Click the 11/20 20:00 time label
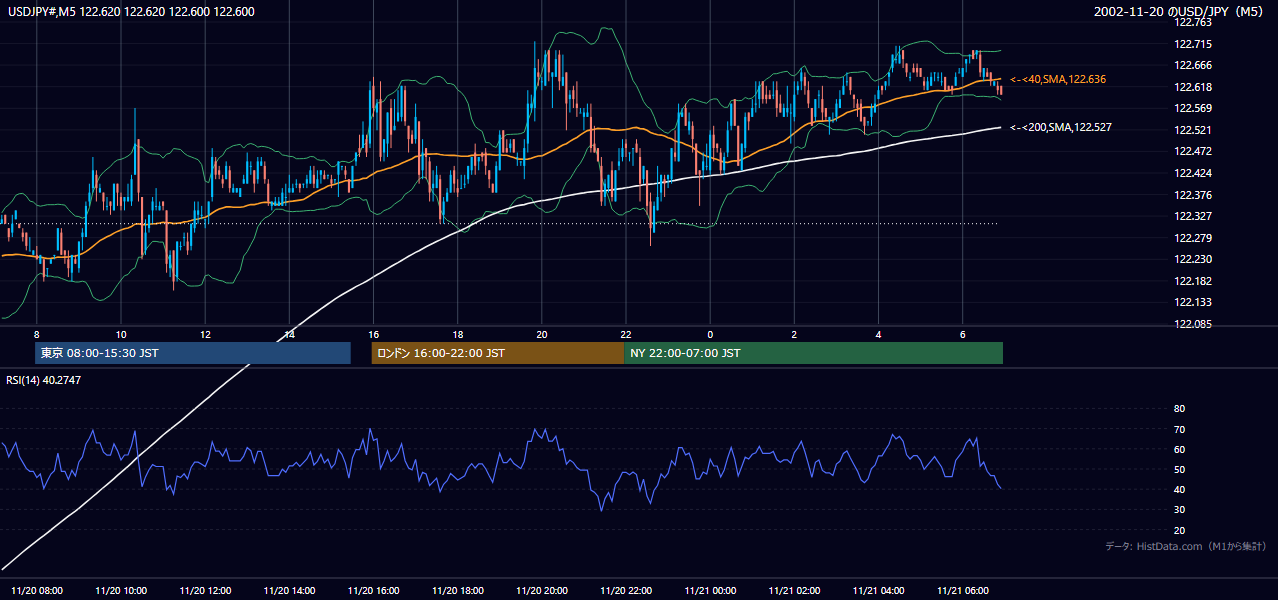Viewport: 1278px width, 600px height. (542, 590)
